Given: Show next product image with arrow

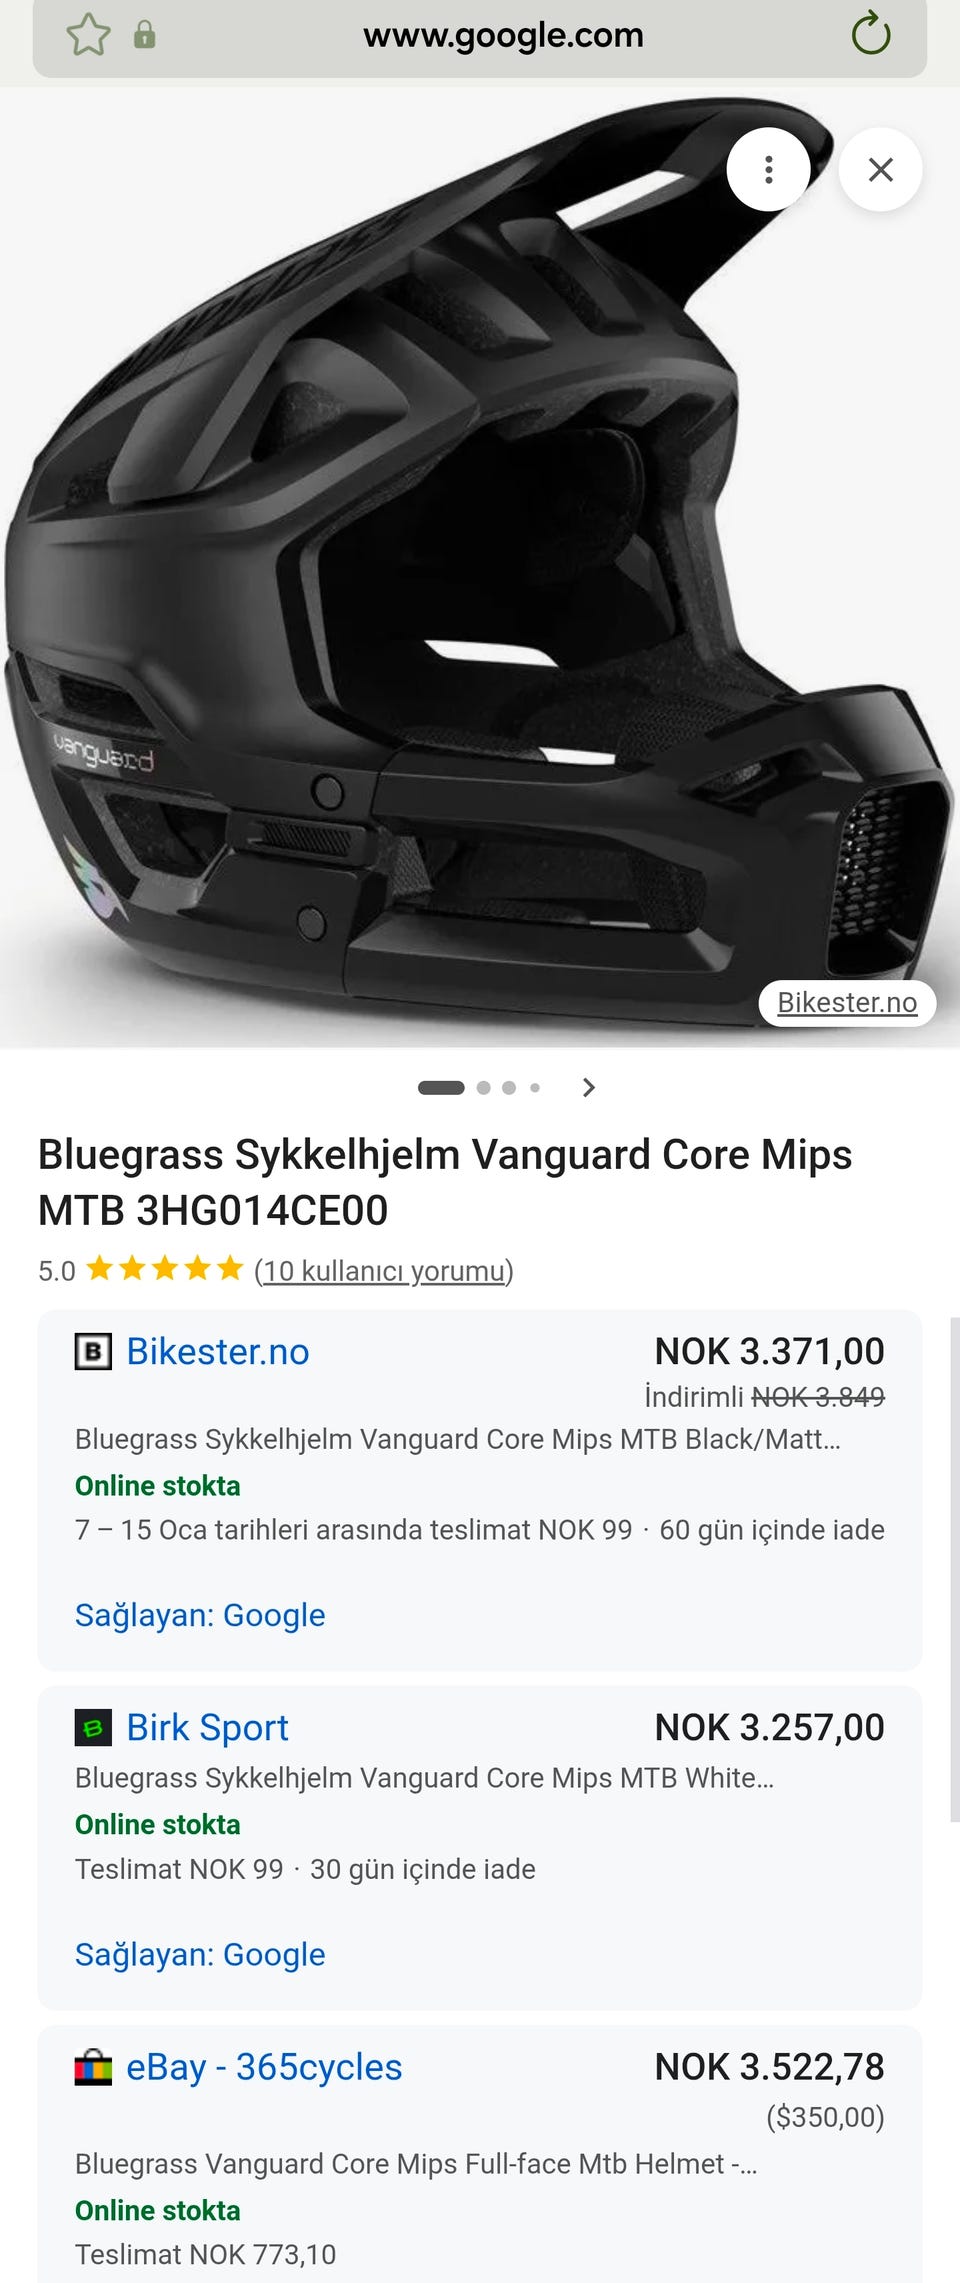Looking at the screenshot, I should pyautogui.click(x=589, y=1088).
